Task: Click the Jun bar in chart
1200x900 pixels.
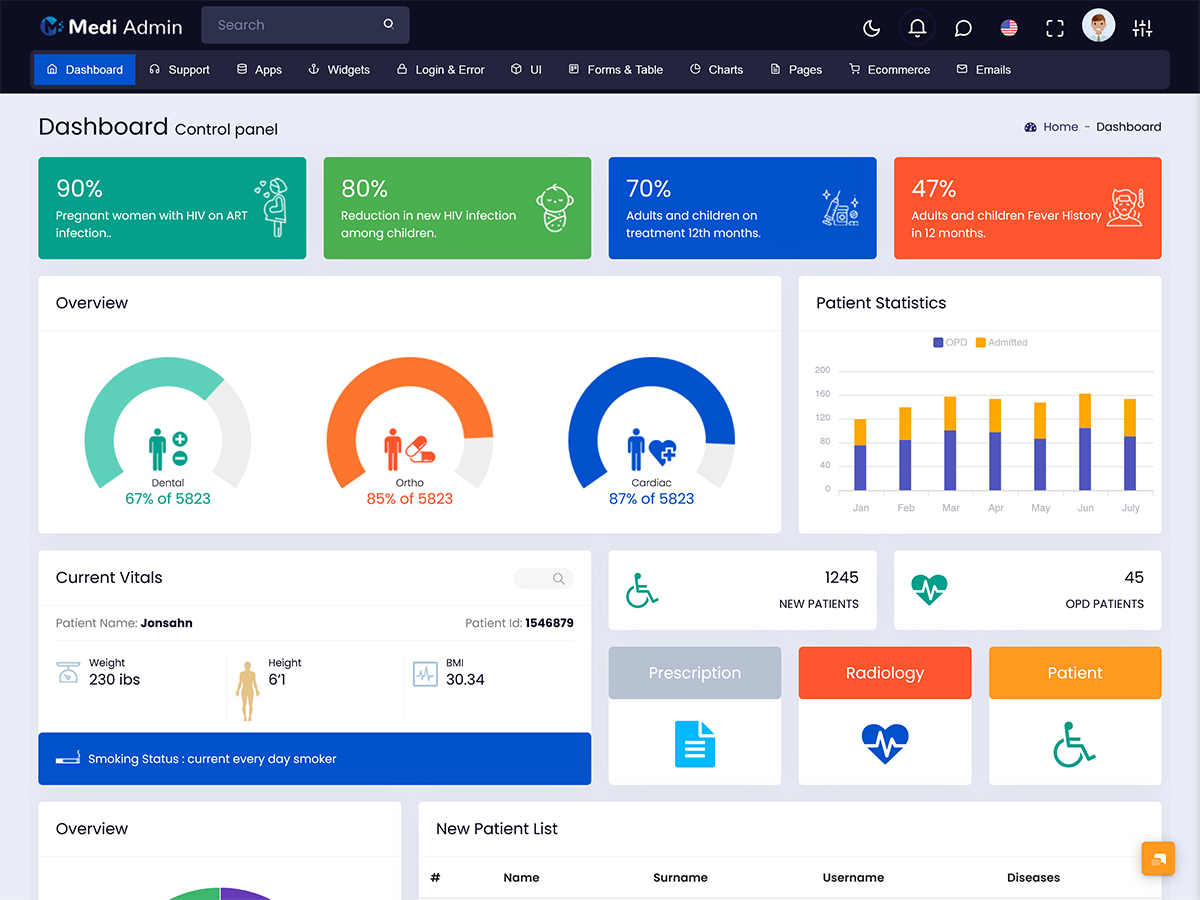Action: click(1085, 442)
